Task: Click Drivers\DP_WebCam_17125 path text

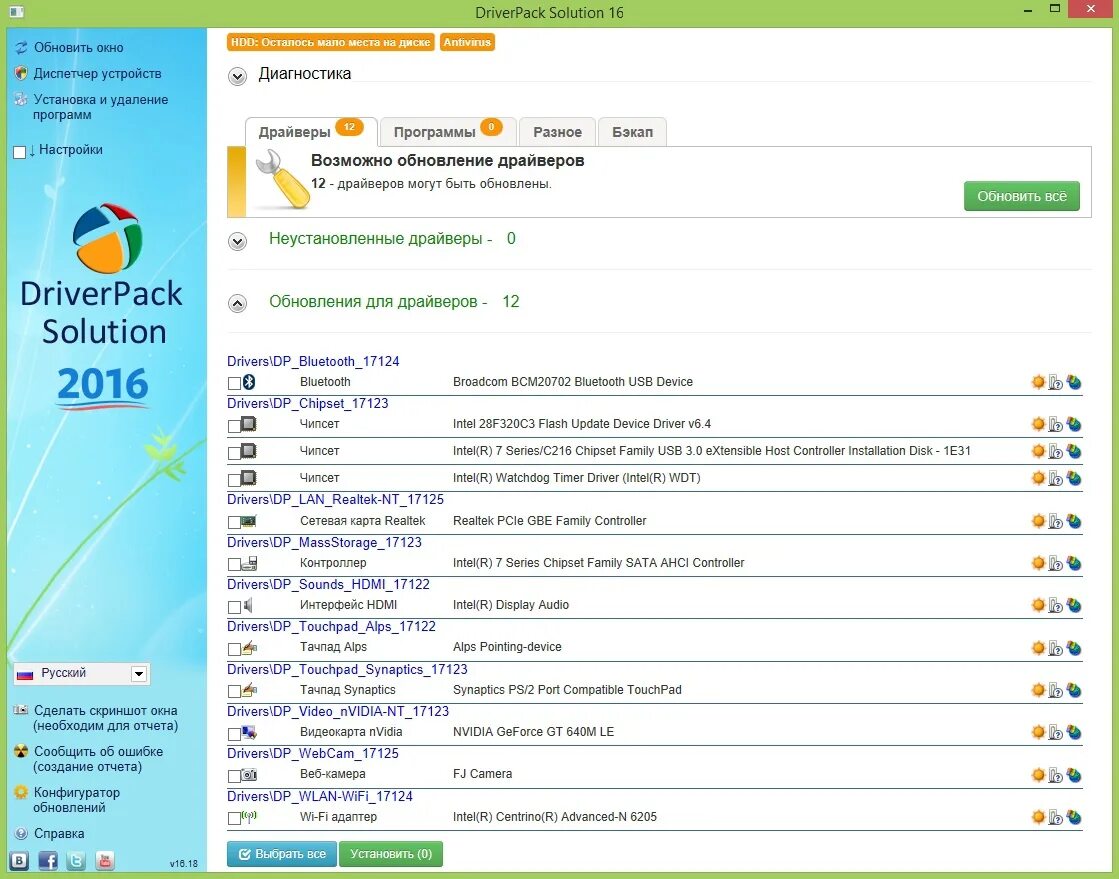Action: pyautogui.click(x=313, y=753)
